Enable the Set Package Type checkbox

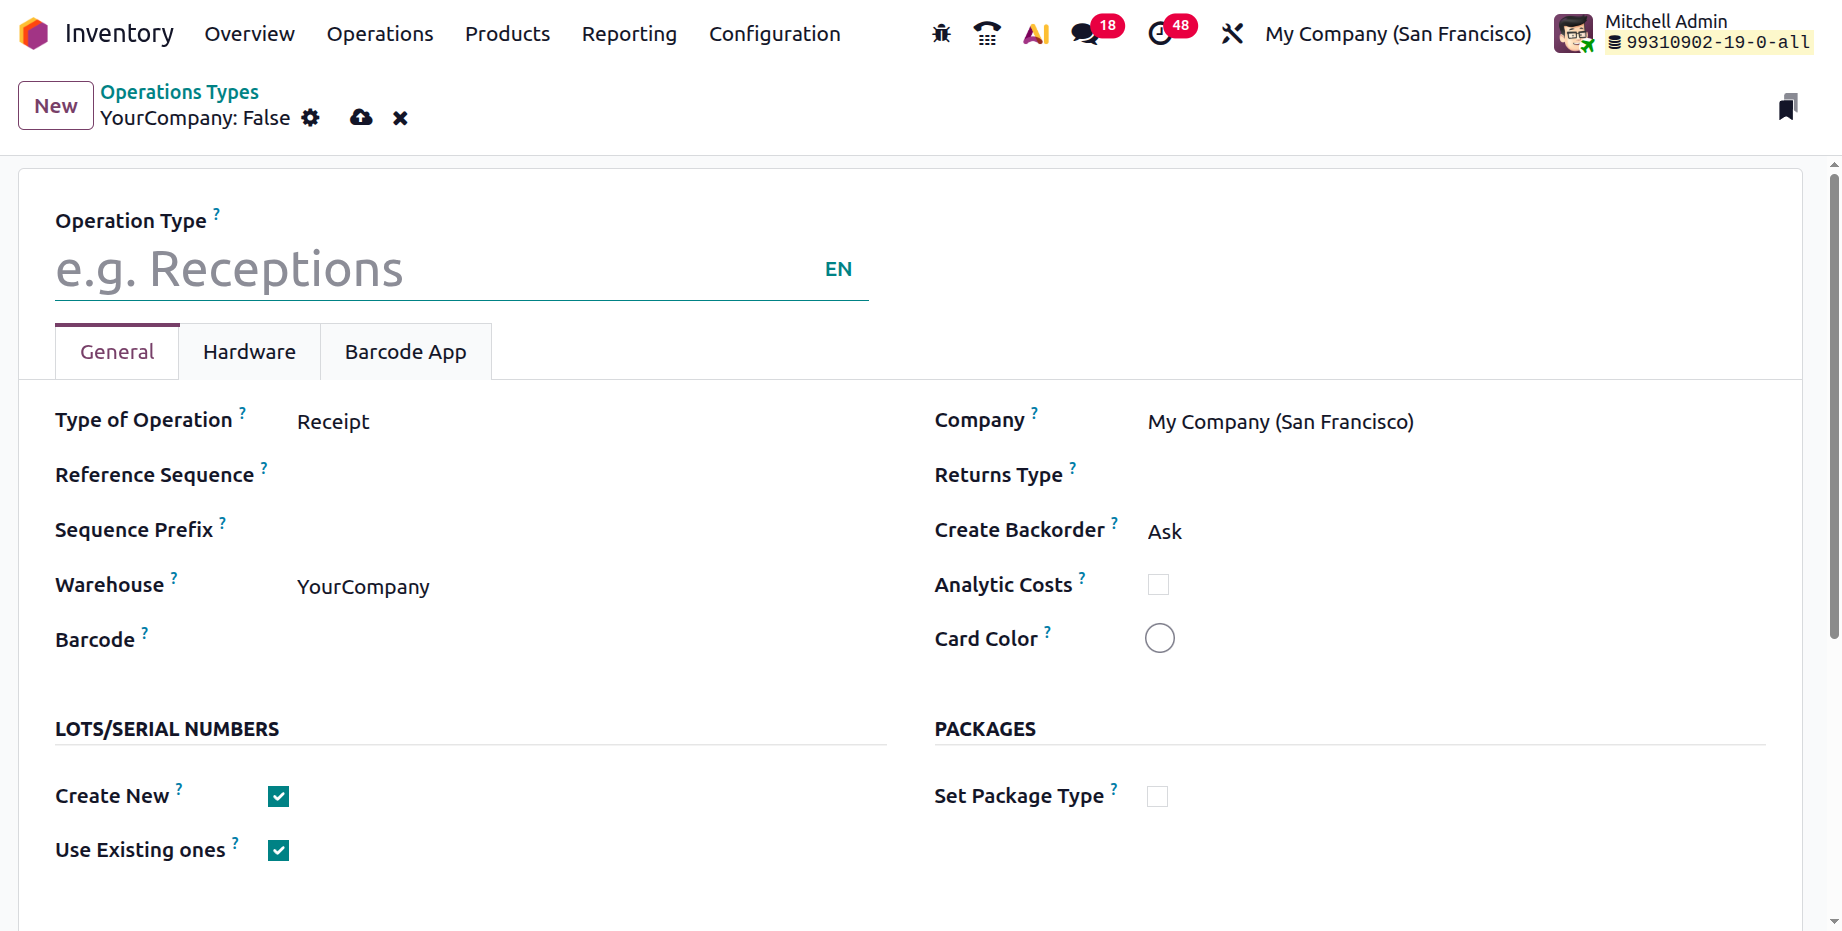coord(1157,796)
